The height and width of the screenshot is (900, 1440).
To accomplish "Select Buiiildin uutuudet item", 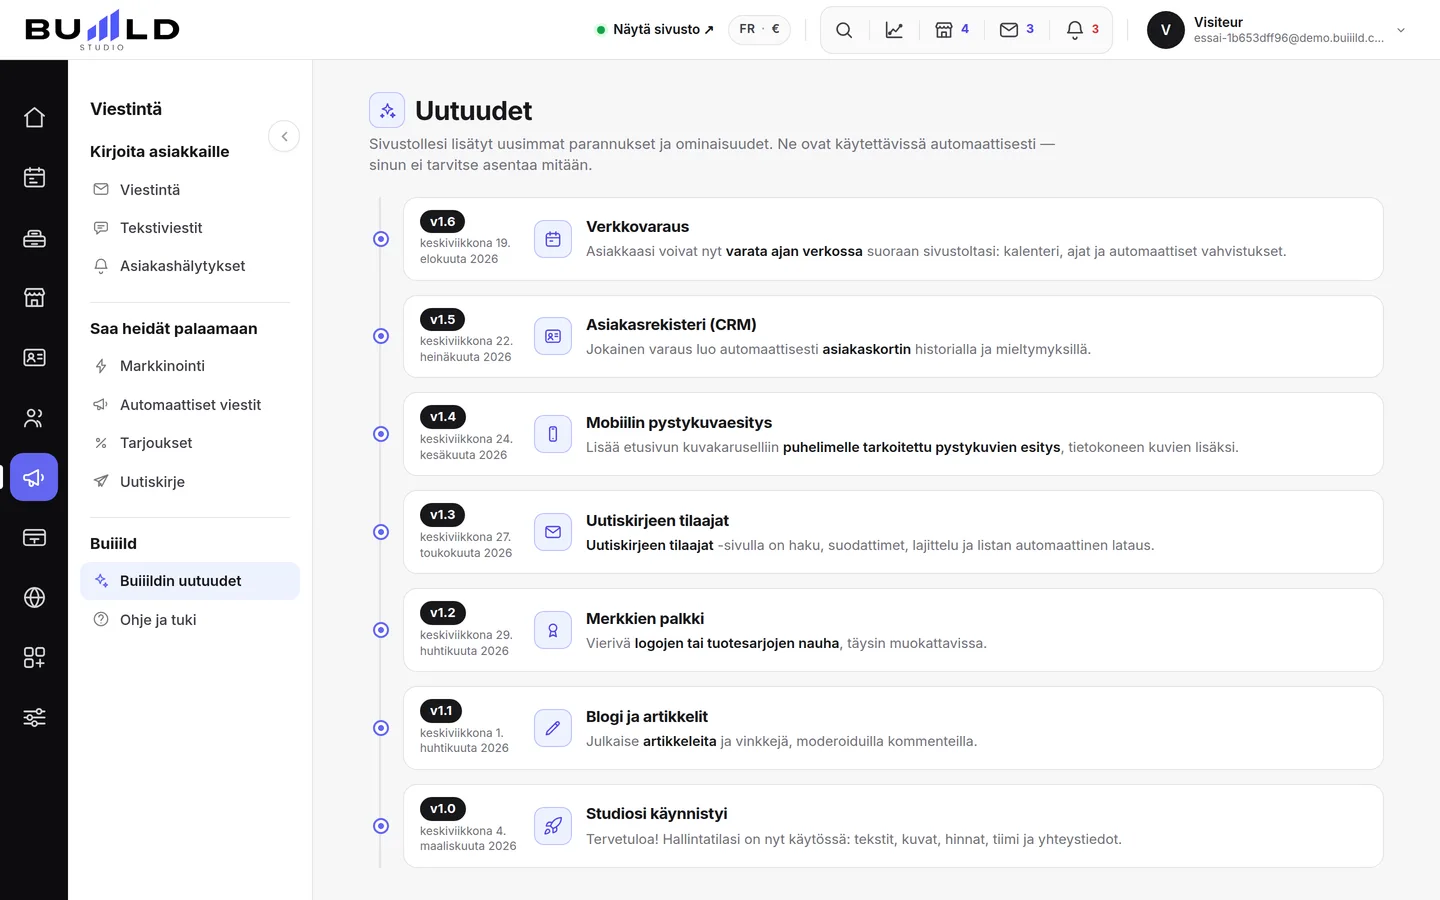I will [x=190, y=581].
